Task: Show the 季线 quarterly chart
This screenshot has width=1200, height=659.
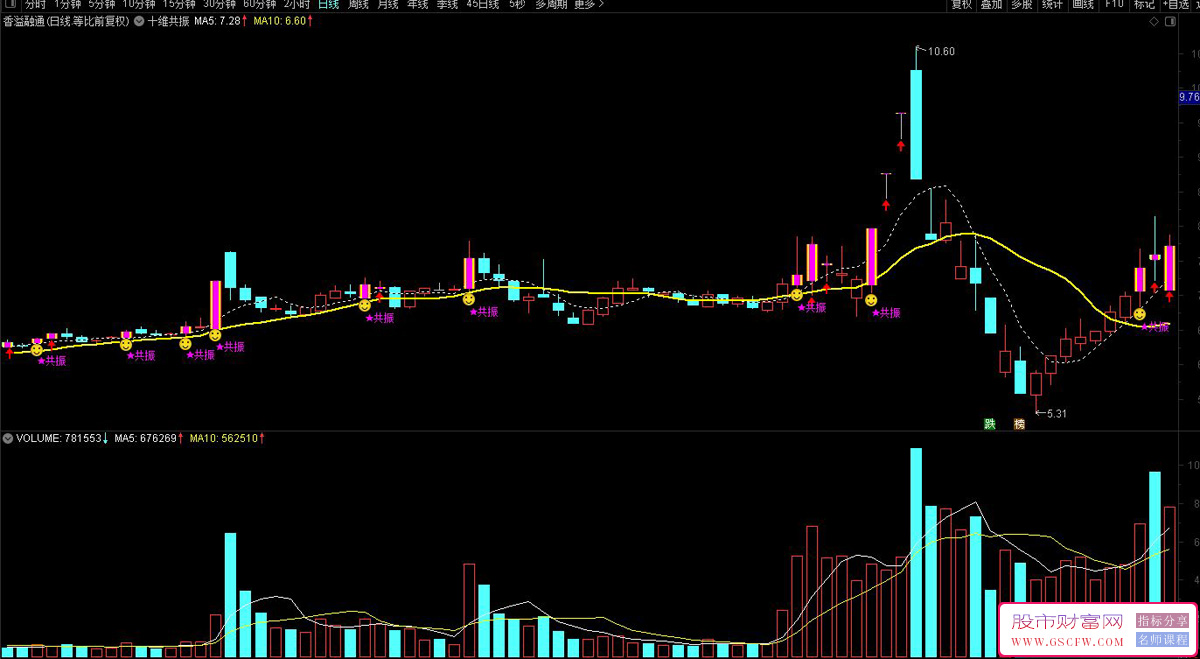Action: 446,4
